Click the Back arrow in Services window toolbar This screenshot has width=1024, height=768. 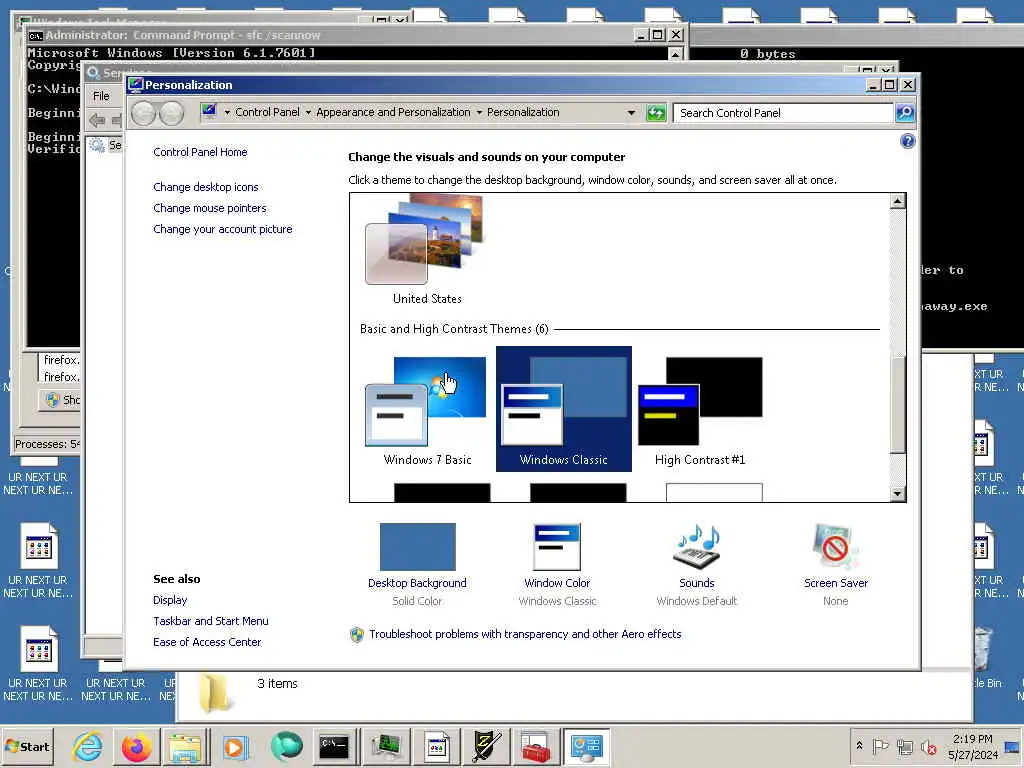[x=97, y=120]
